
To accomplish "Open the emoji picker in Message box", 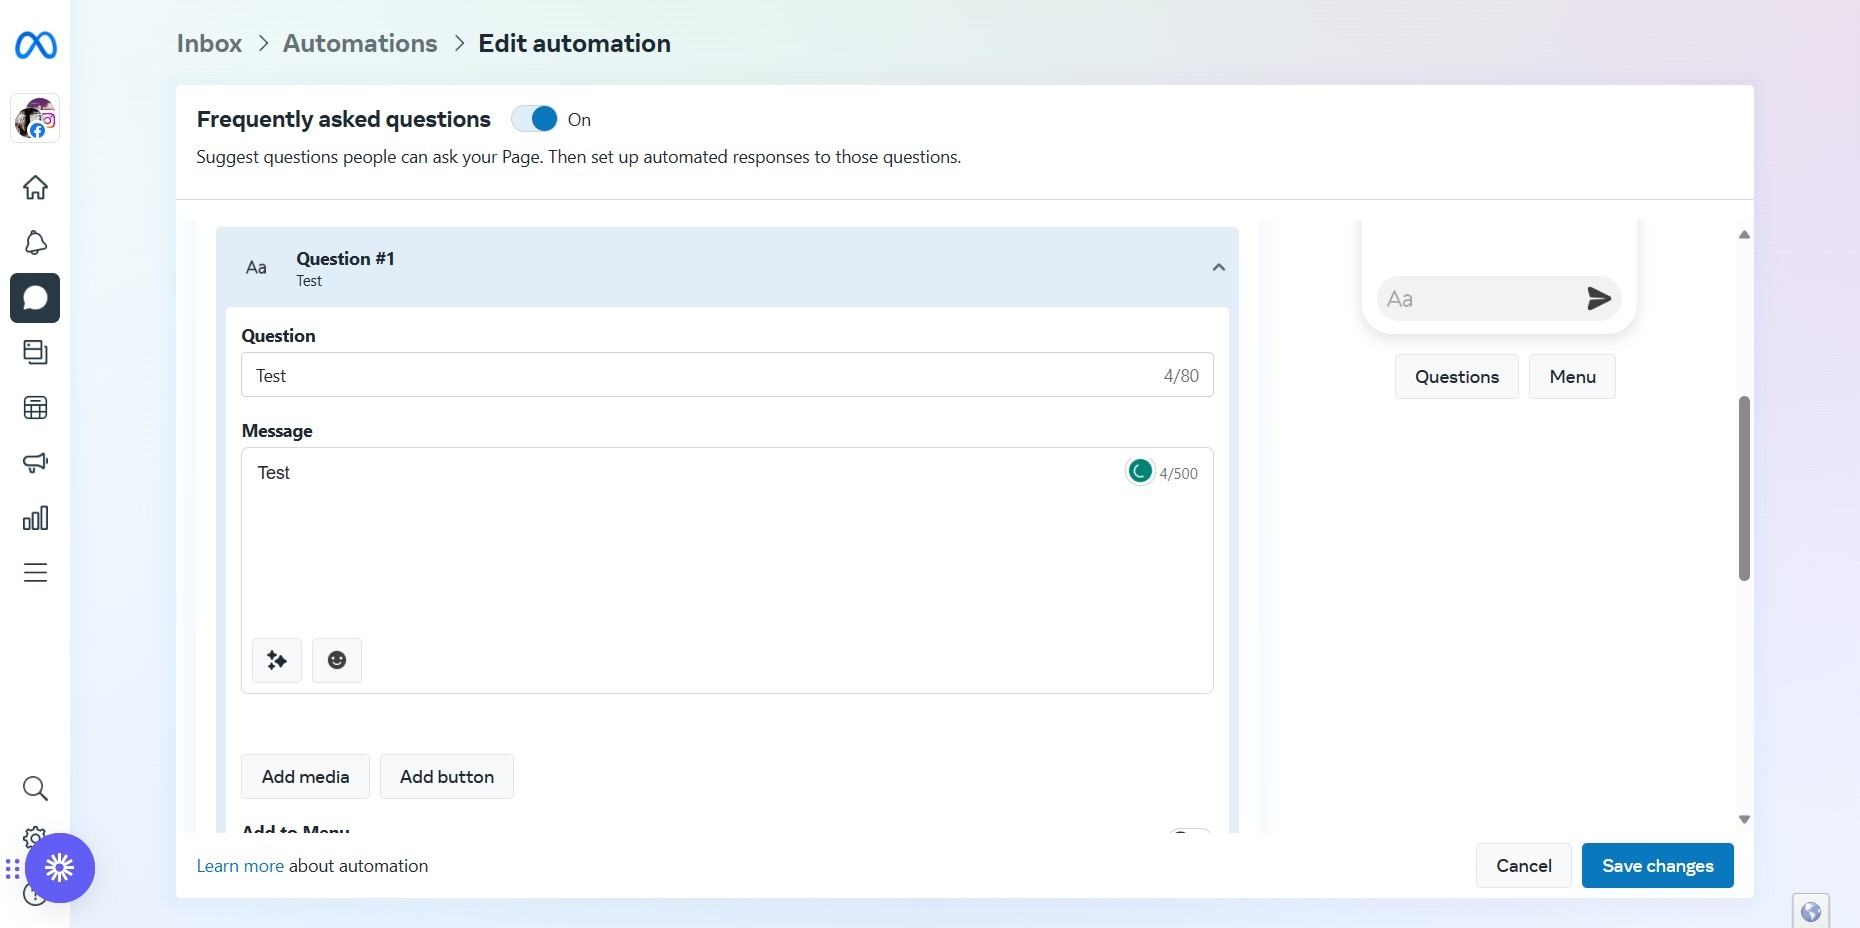I will (337, 660).
